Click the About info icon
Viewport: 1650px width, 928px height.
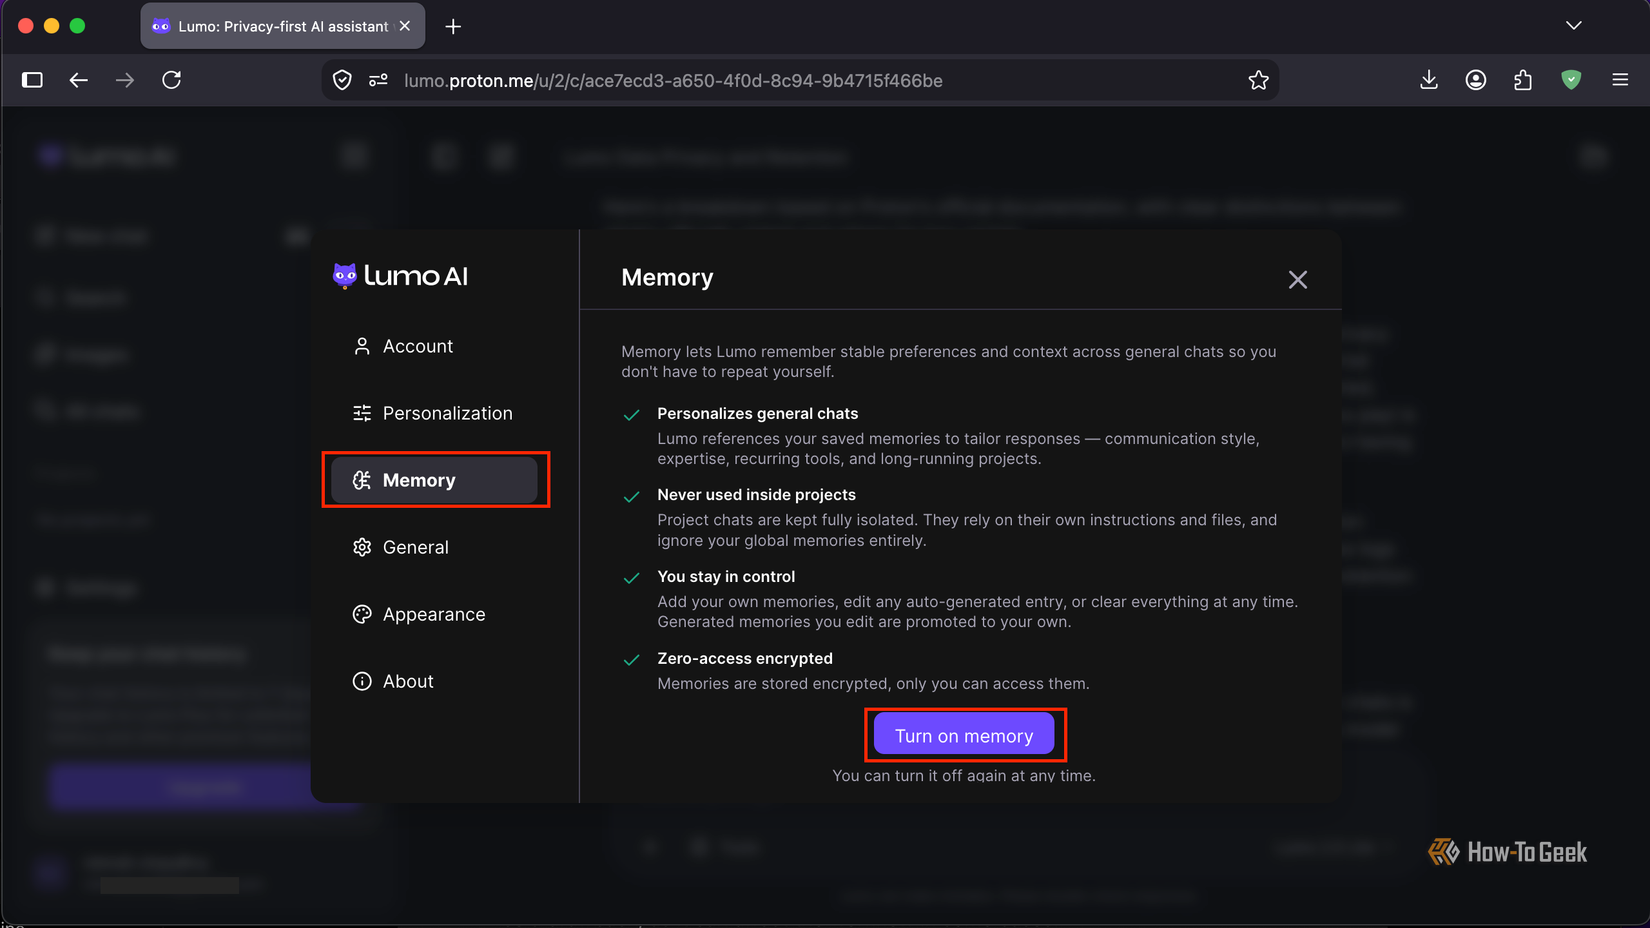(362, 681)
